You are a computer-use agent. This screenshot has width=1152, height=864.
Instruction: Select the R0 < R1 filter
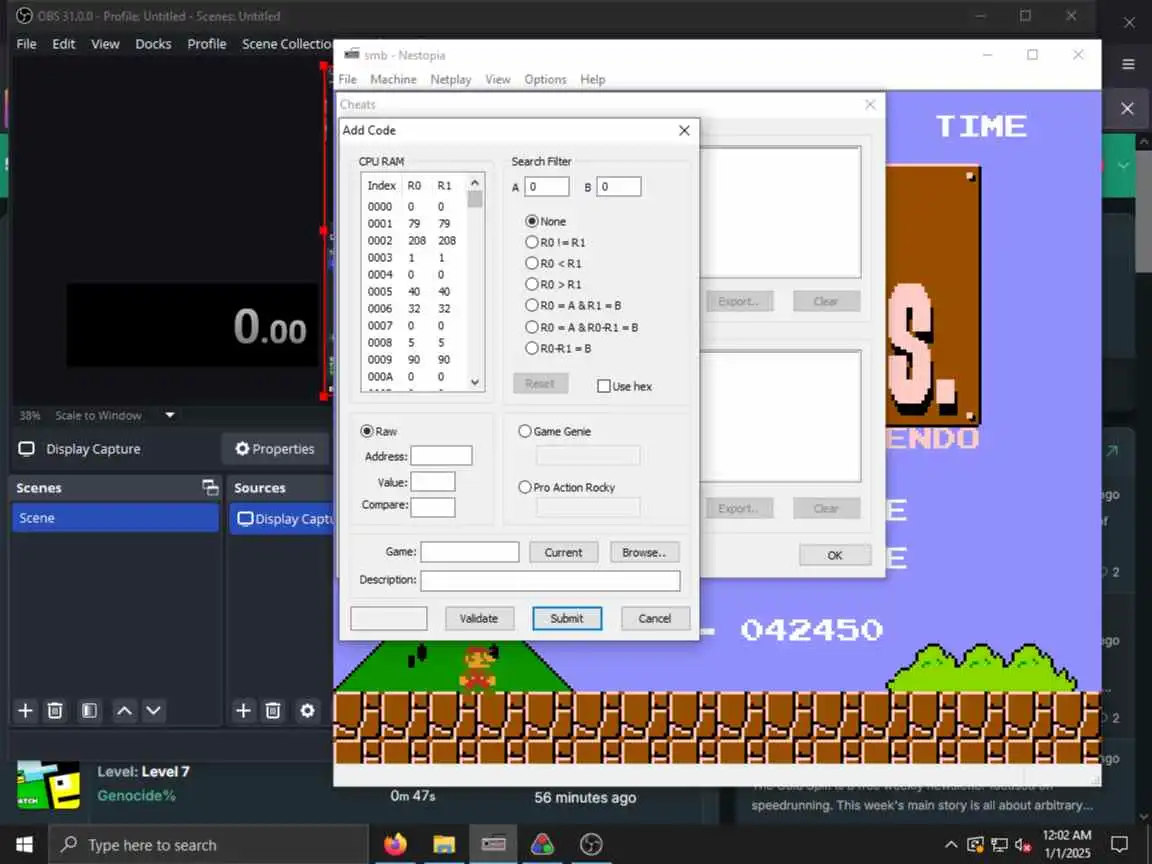coord(553,263)
